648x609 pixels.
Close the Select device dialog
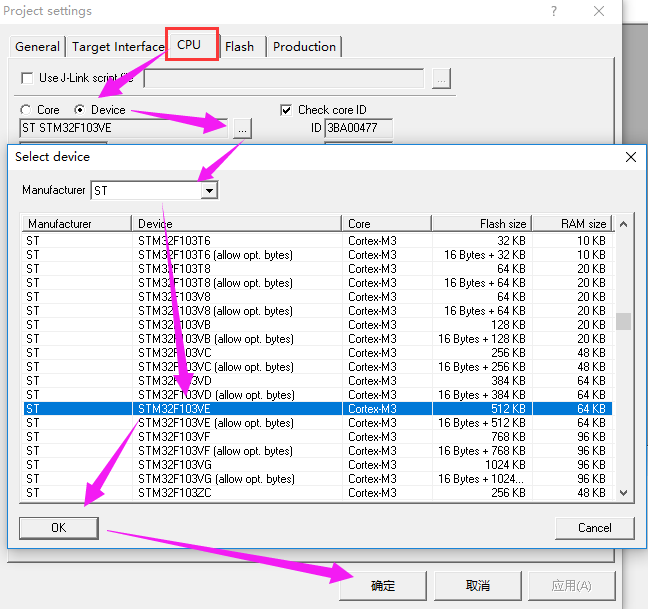pos(631,157)
